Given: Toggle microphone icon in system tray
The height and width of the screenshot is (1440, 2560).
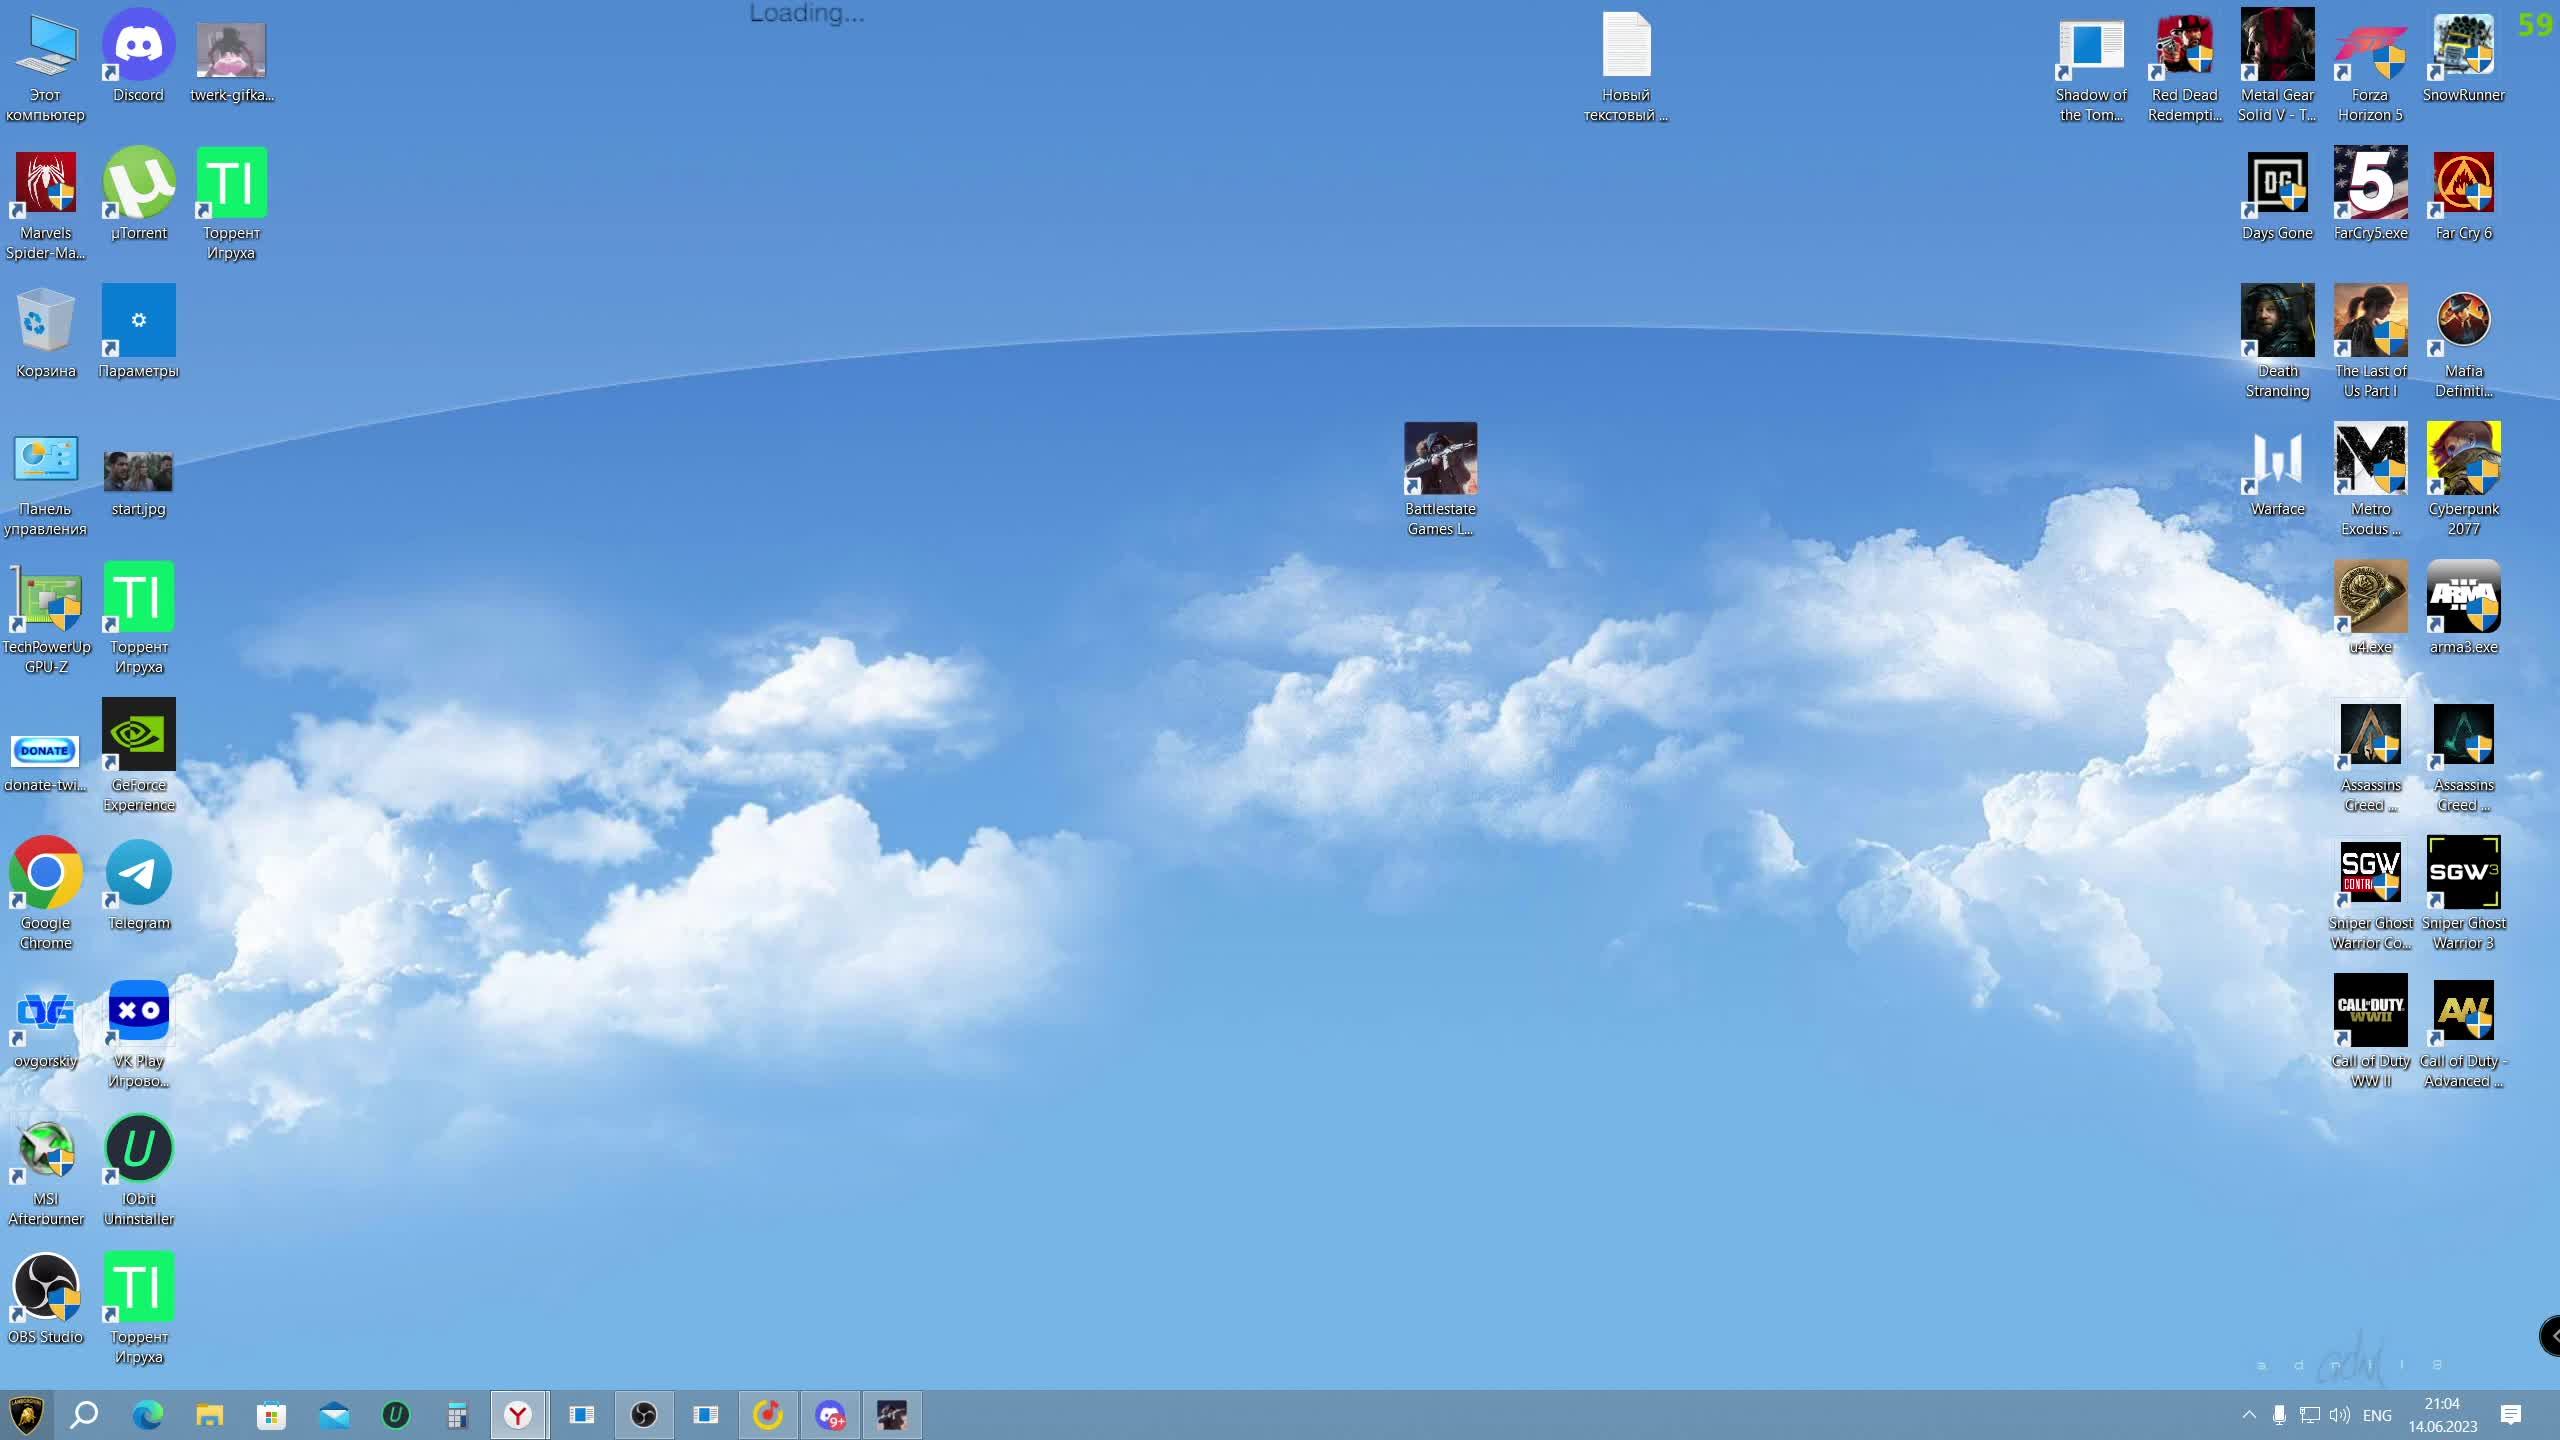Looking at the screenshot, I should [x=2279, y=1415].
